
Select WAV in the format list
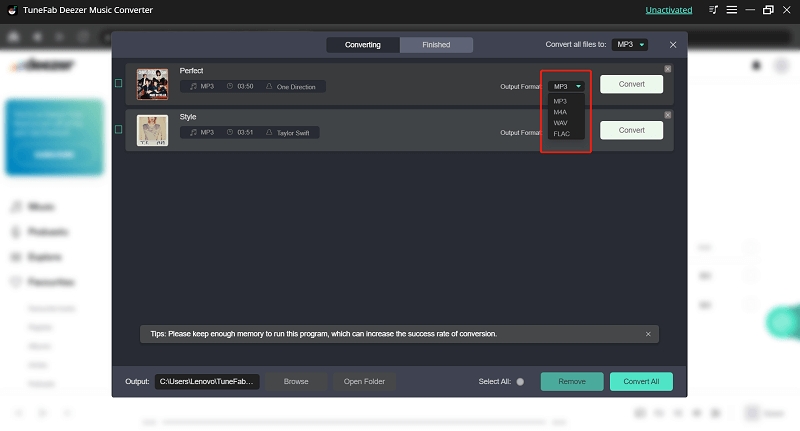pyautogui.click(x=561, y=123)
